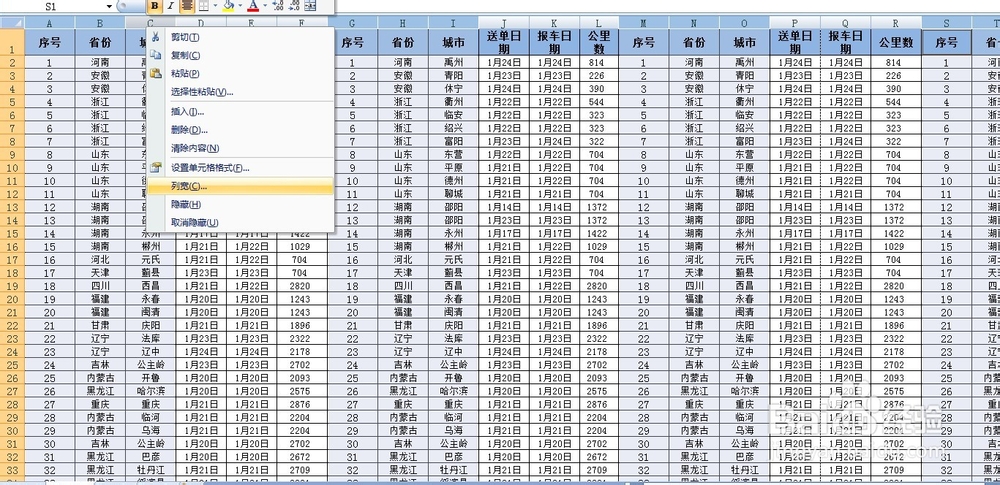Select column J header

tap(504, 24)
